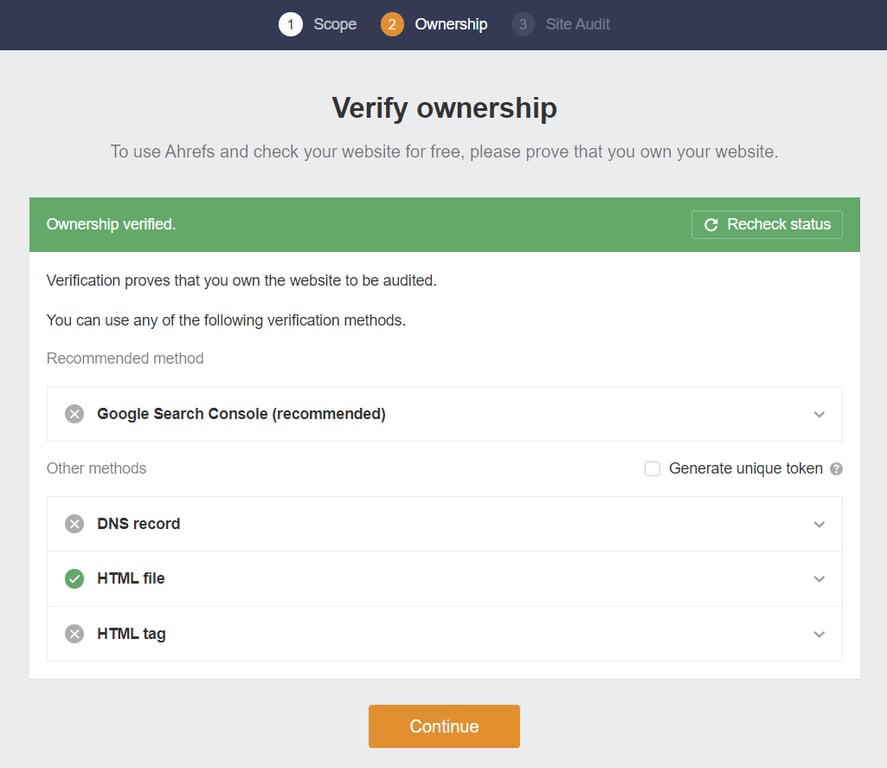
Task: Open help via the question mark icon
Action: (836, 468)
